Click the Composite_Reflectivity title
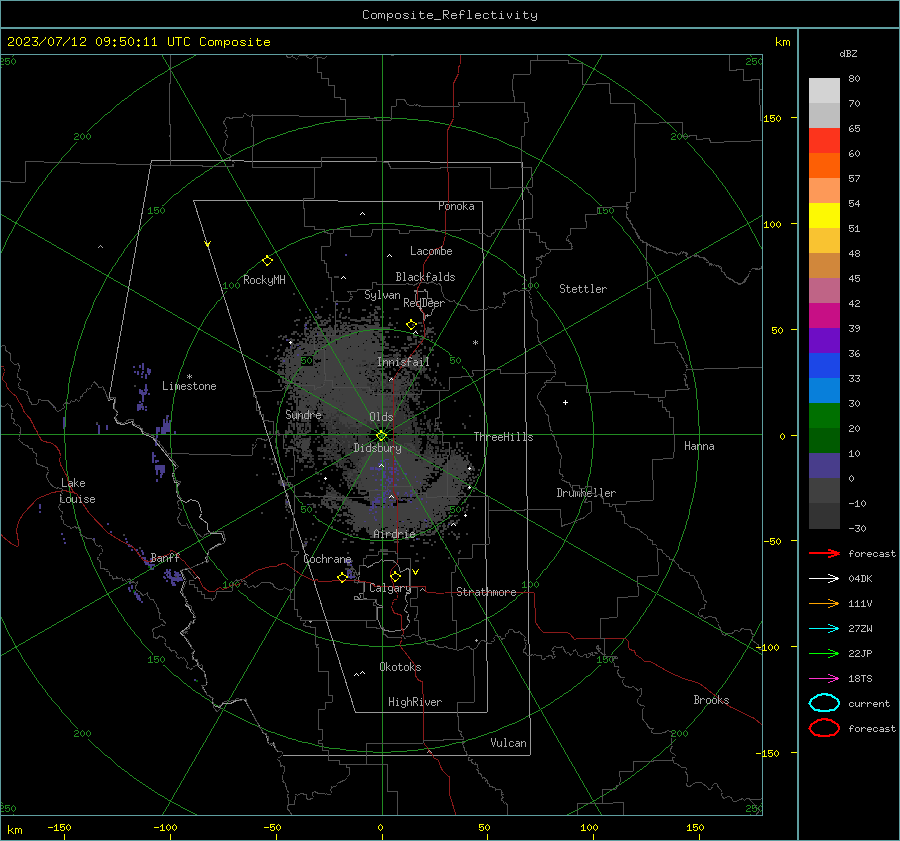This screenshot has width=900, height=841. click(450, 15)
